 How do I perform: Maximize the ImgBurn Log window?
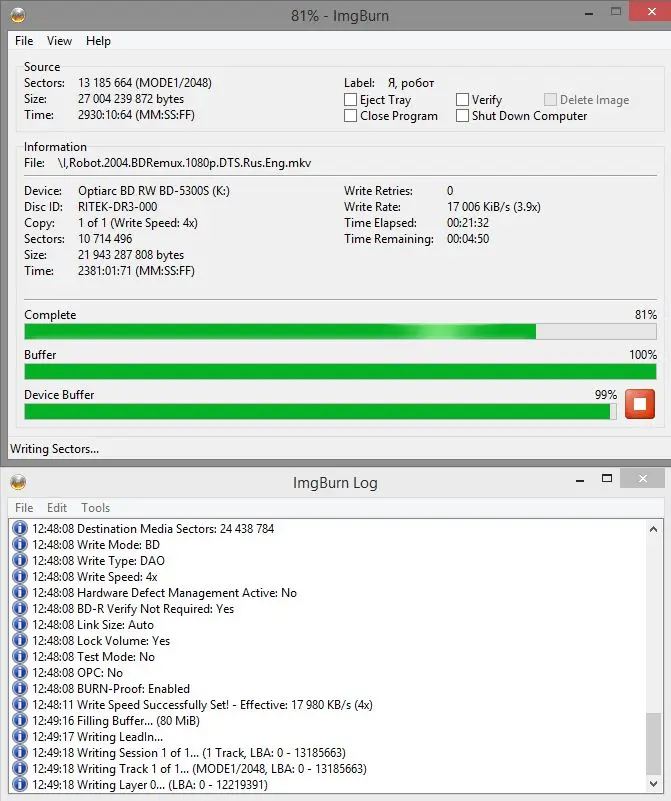click(x=607, y=479)
